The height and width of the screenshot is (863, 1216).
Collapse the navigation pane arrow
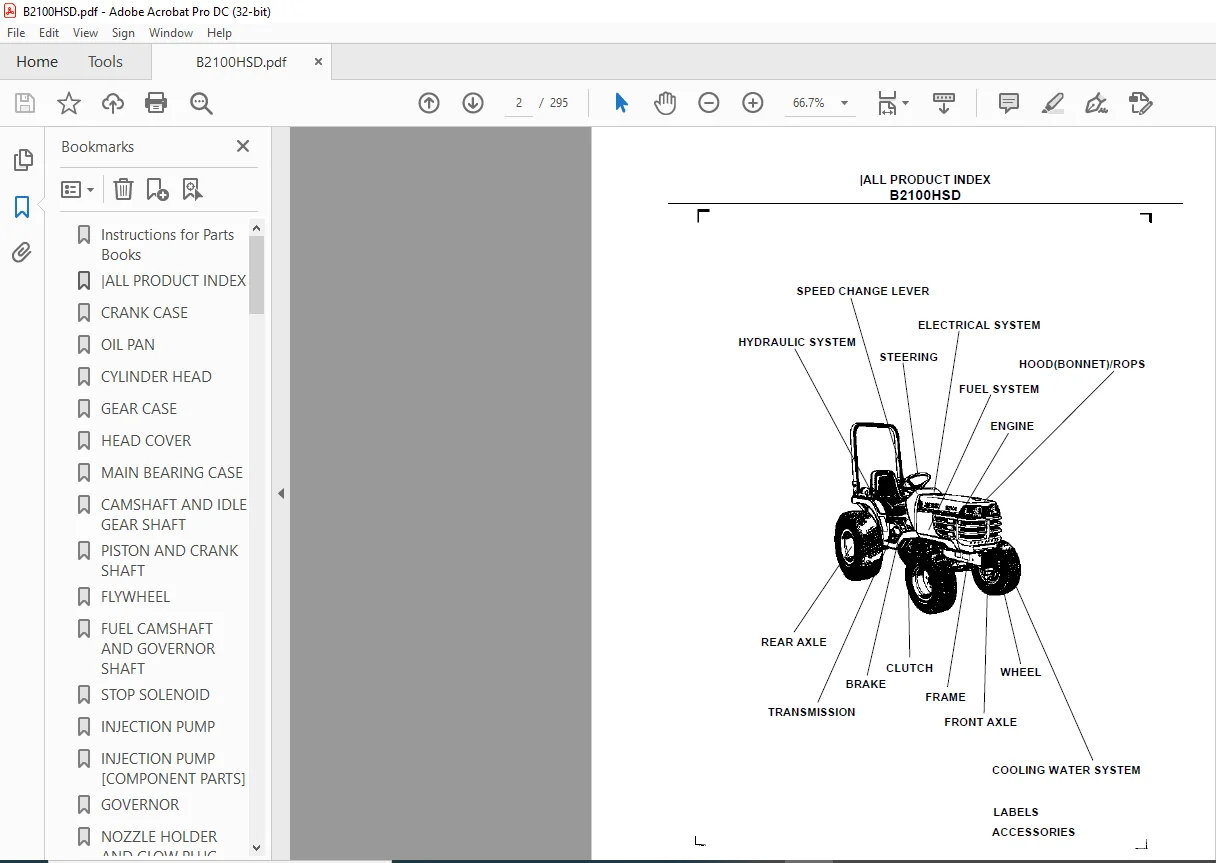[281, 493]
